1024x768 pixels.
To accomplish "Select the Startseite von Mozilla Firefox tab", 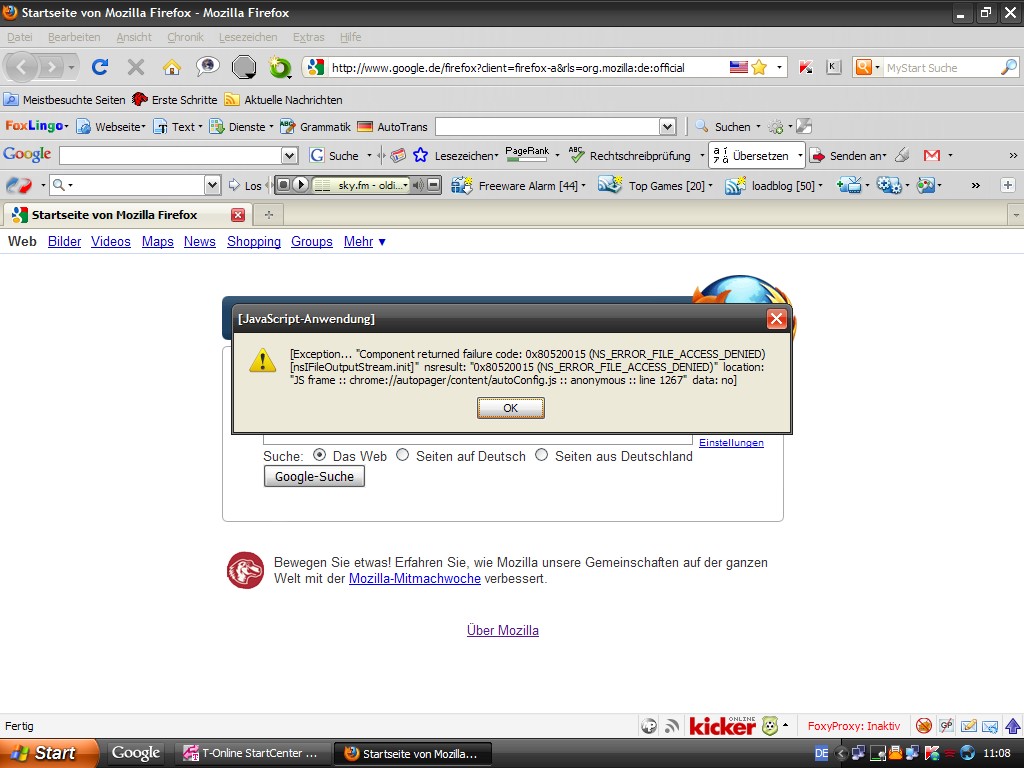I will click(128, 215).
